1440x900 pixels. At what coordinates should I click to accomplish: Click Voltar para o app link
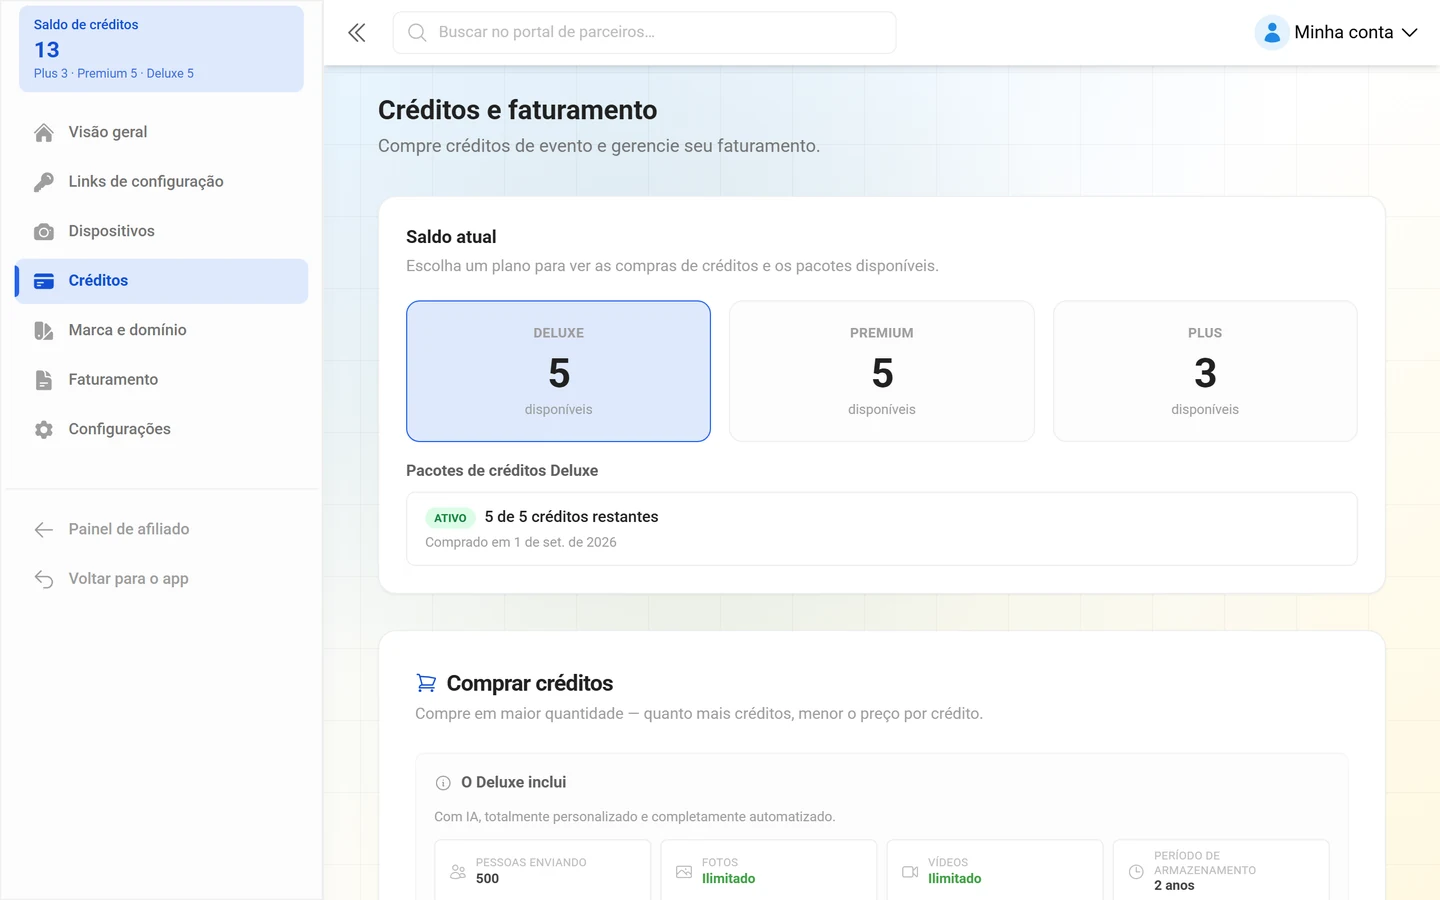[x=161, y=579]
